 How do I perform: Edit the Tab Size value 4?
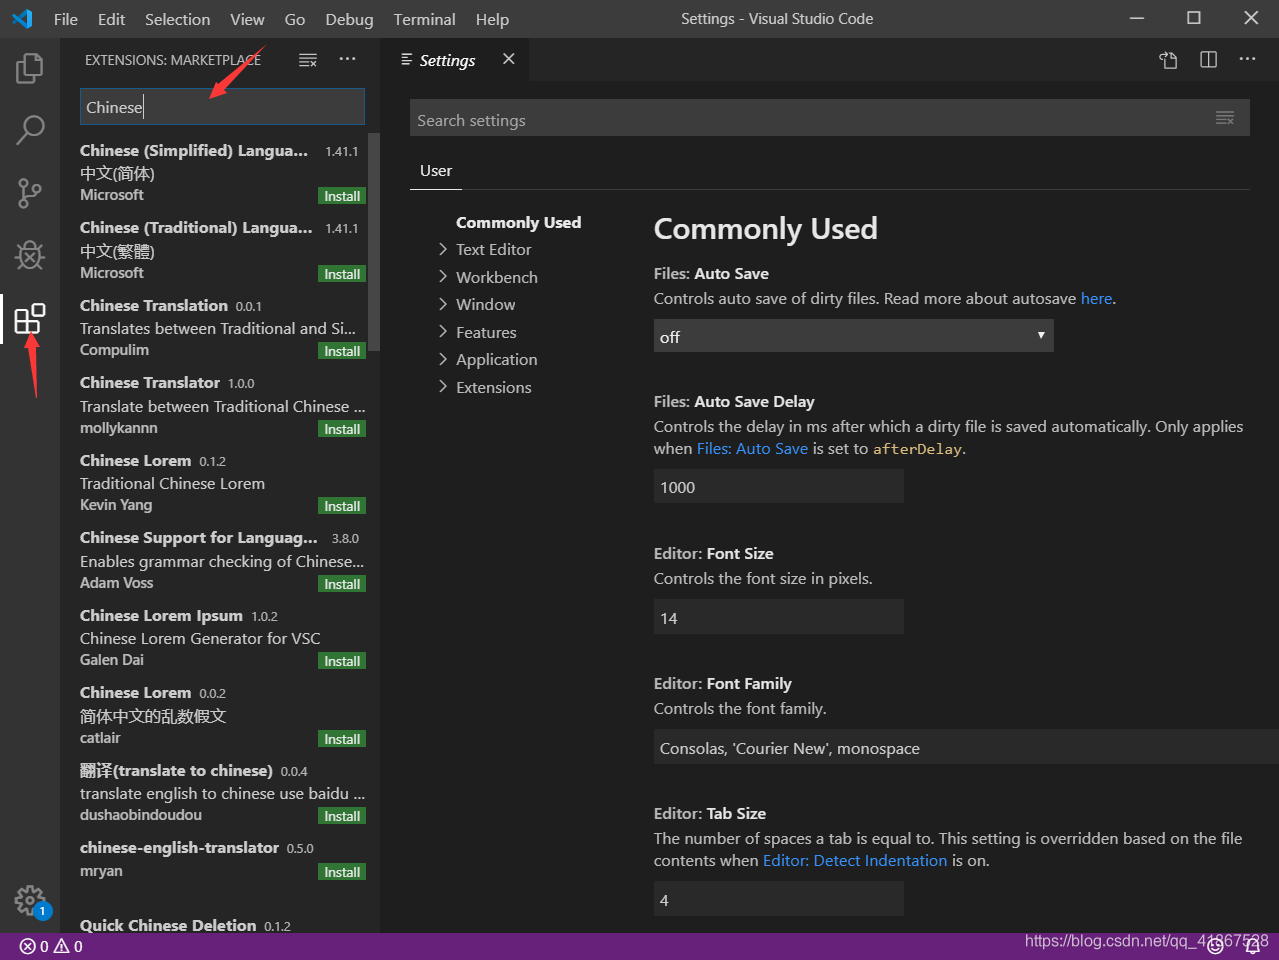778,899
